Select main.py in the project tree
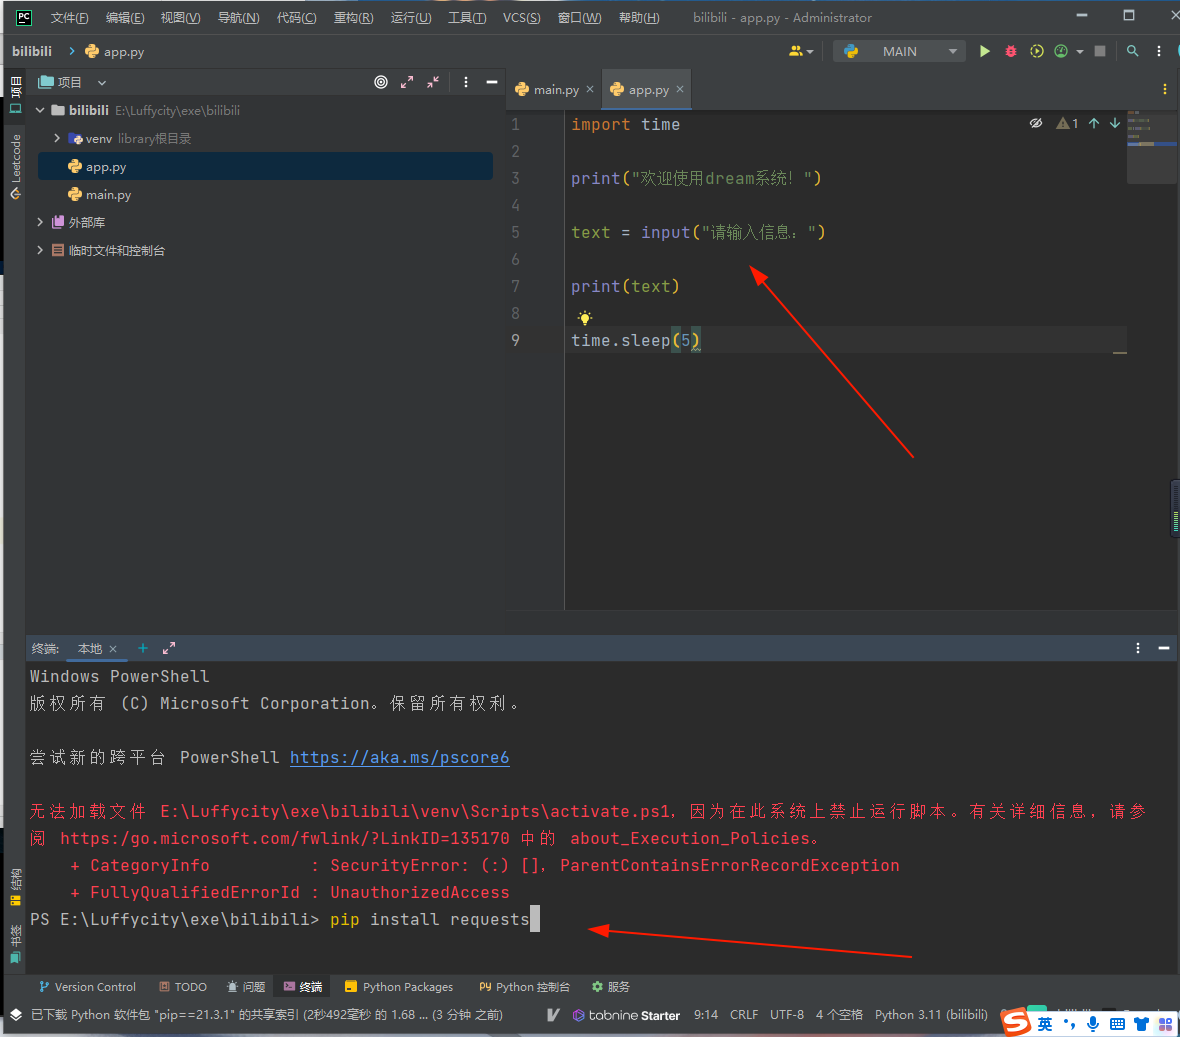 click(108, 195)
